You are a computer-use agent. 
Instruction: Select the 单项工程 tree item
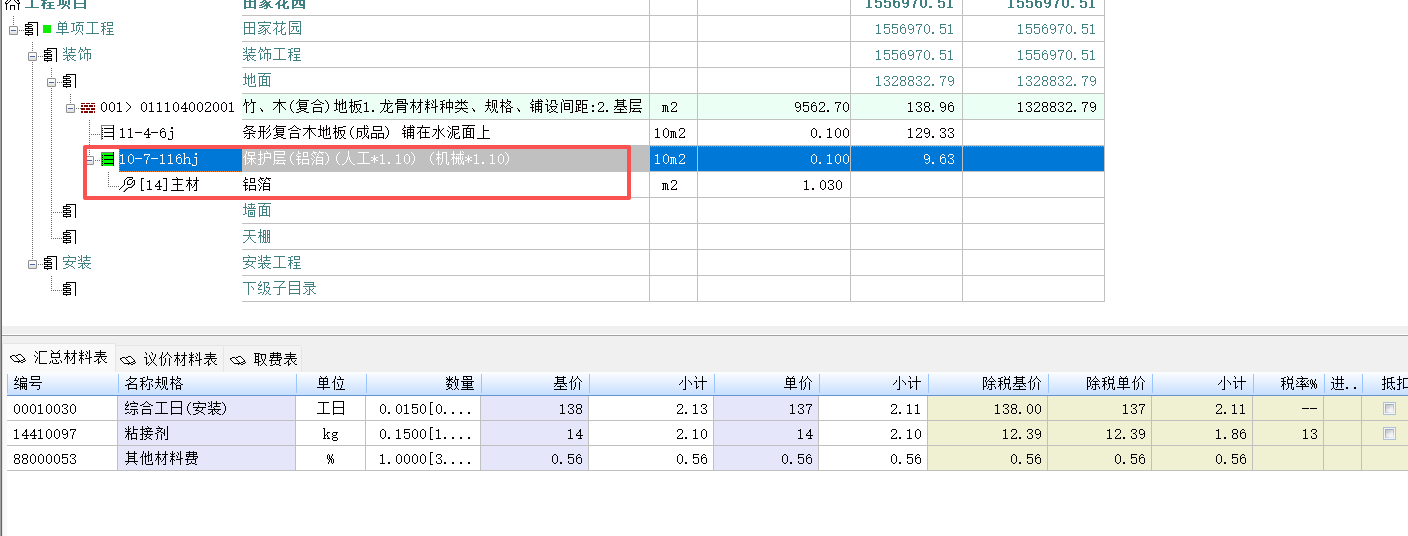[x=85, y=29]
